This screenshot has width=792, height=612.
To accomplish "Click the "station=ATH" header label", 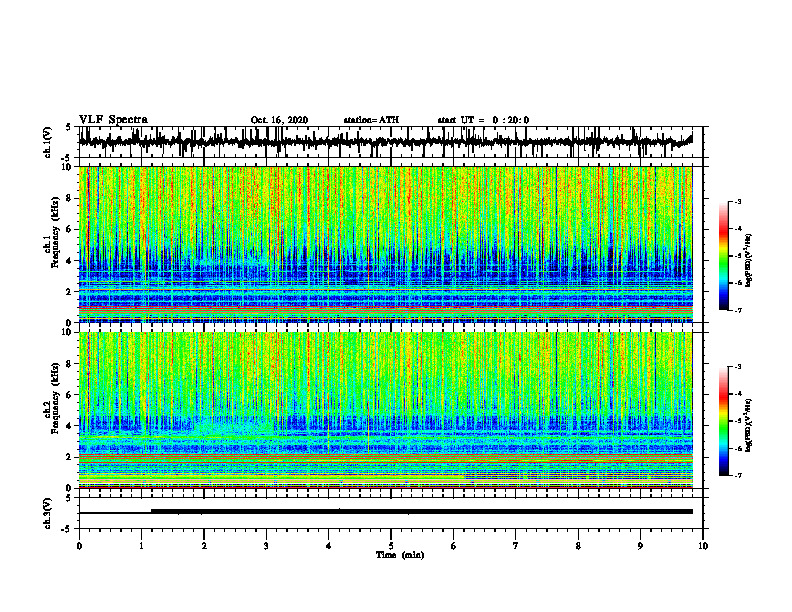I will [371, 120].
